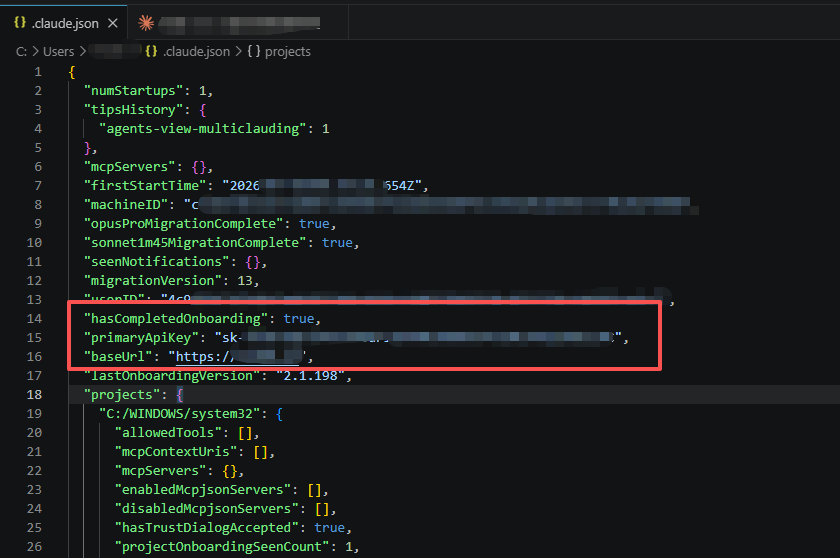The width and height of the screenshot is (840, 558).
Task: Select the Users breadcrumb segment
Action: click(58, 51)
